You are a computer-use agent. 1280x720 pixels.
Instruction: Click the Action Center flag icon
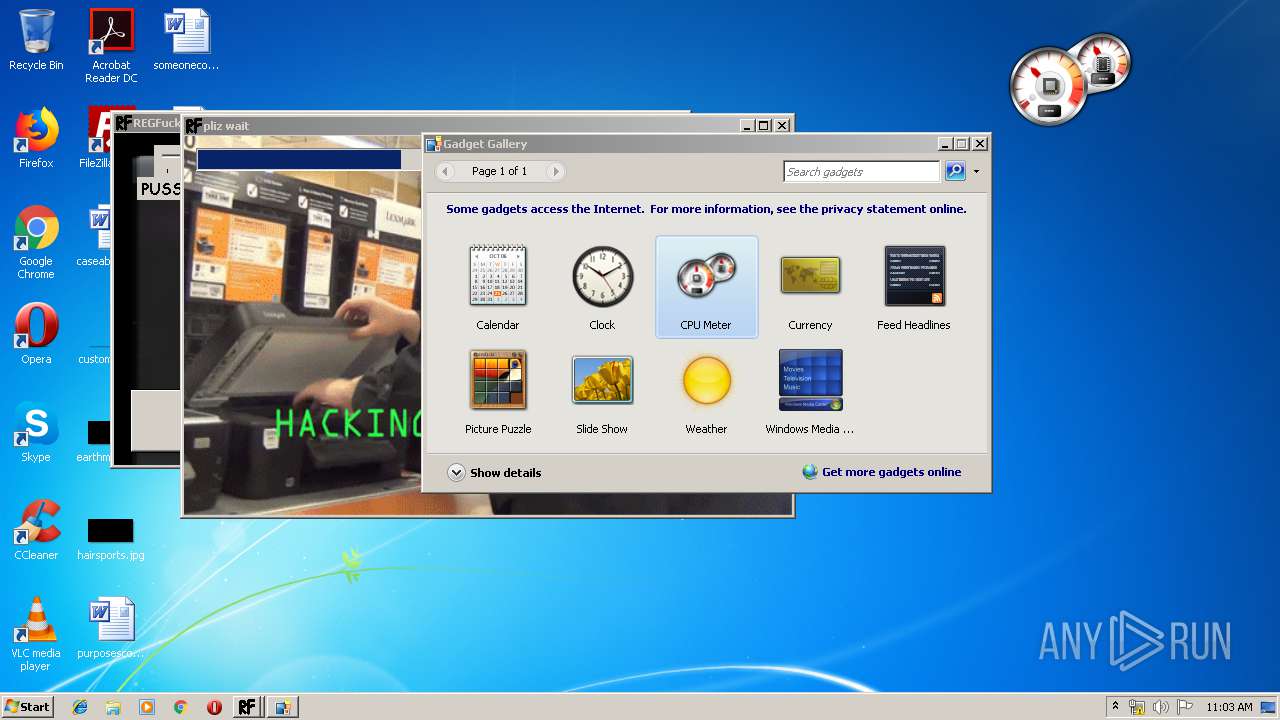(1185, 707)
